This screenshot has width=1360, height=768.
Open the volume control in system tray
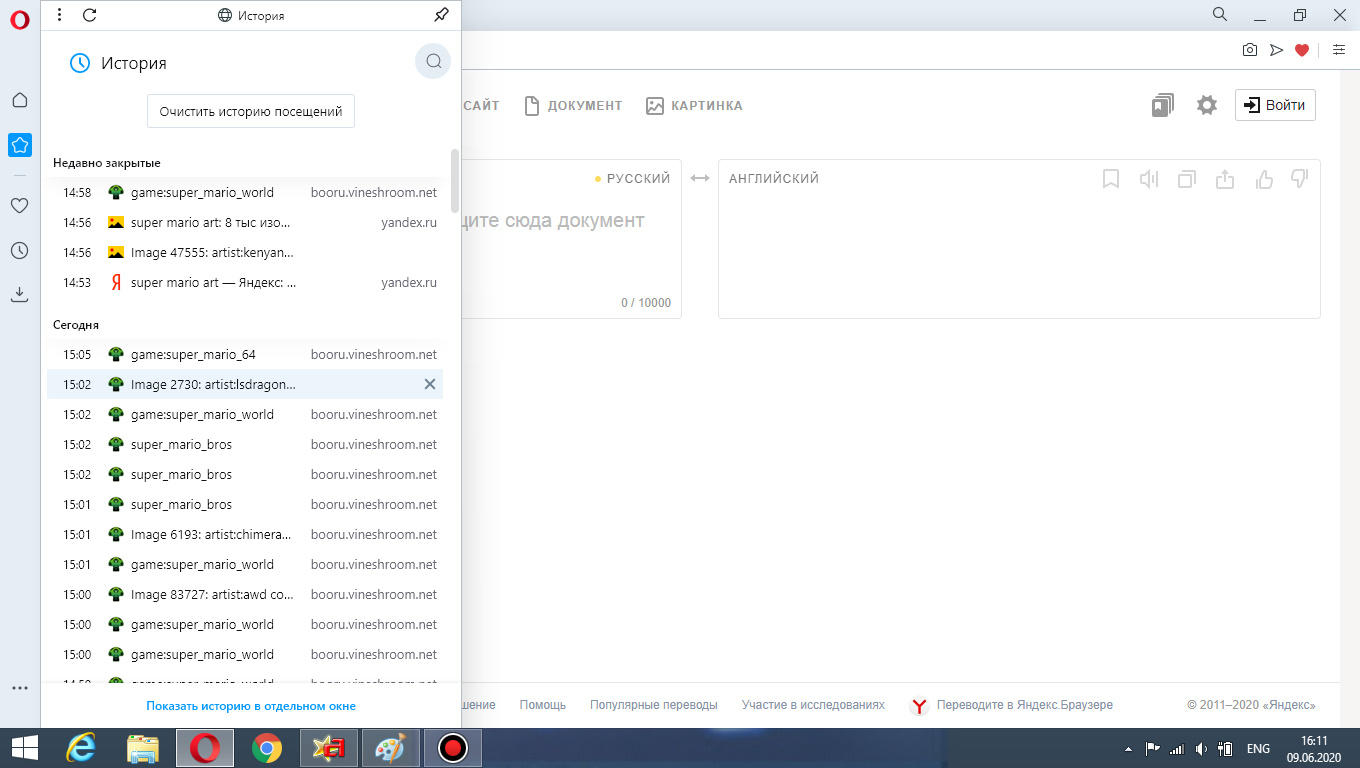pyautogui.click(x=1201, y=748)
